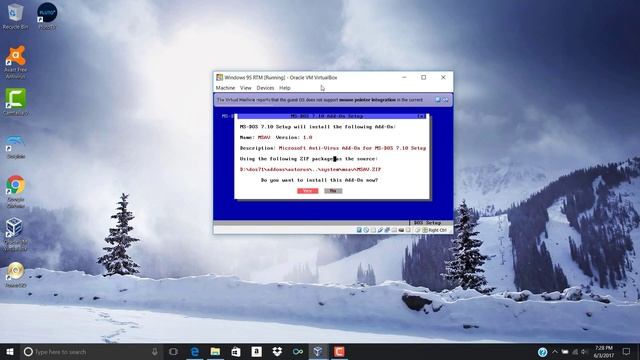Click the battery tray icon
The image size is (640, 360).
(565, 352)
